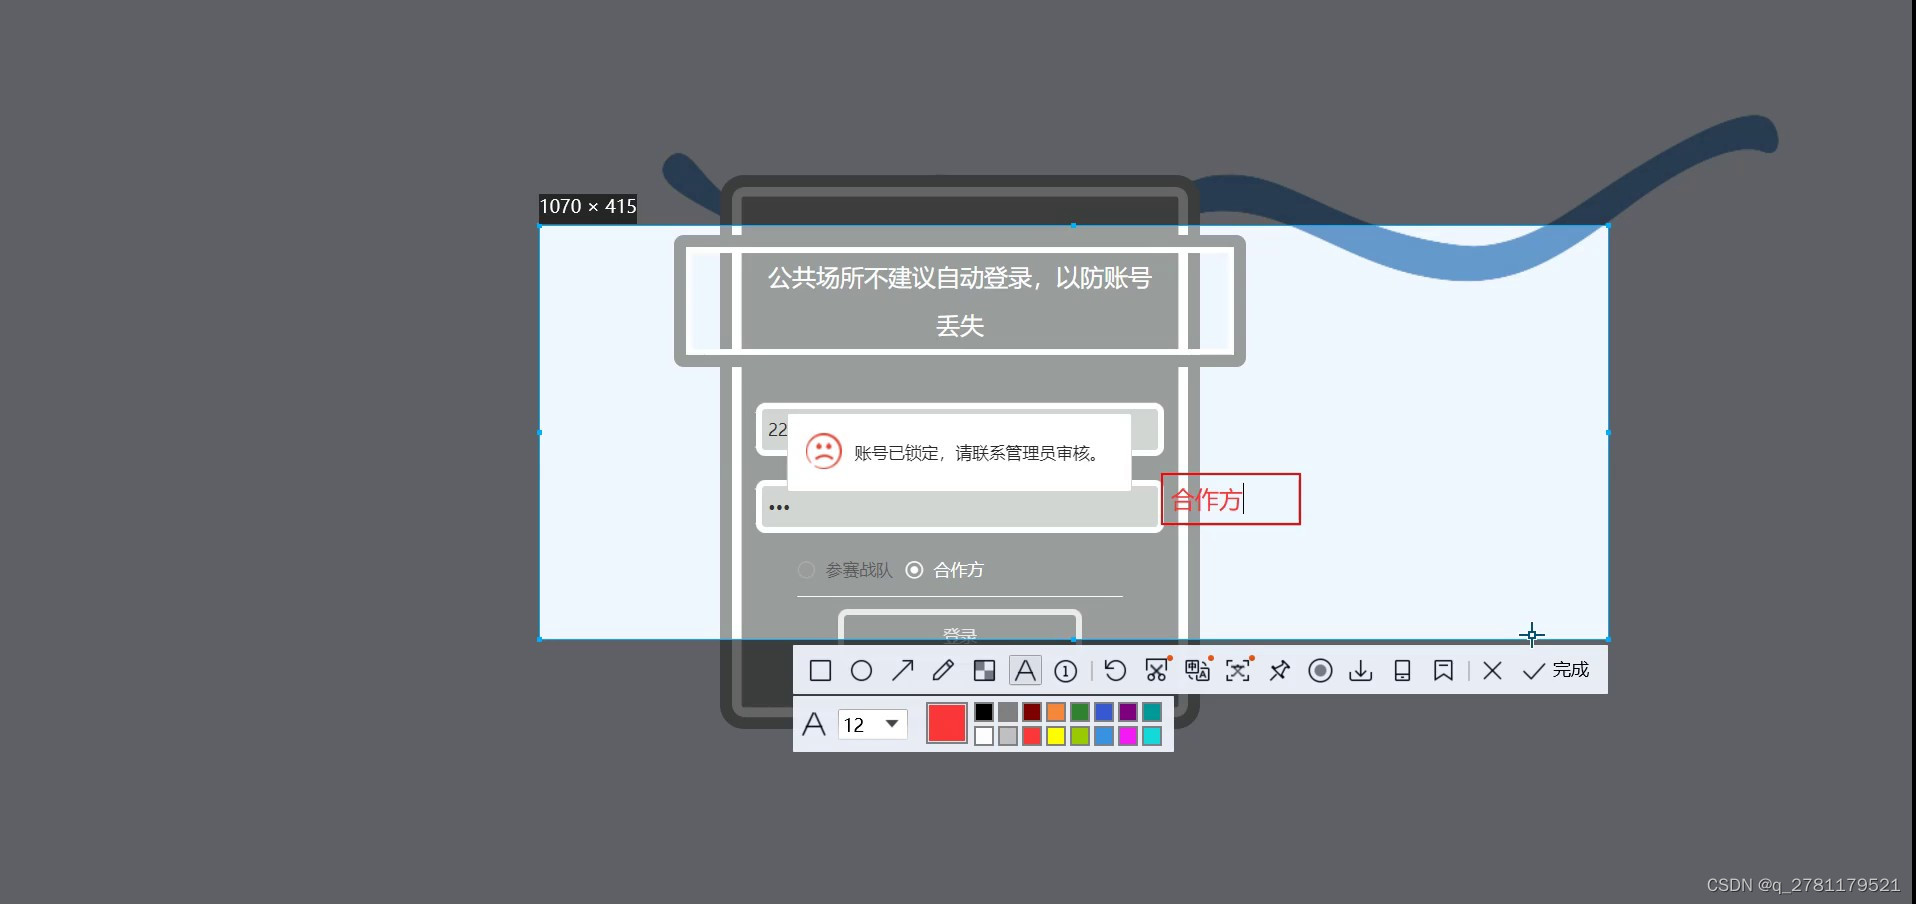Pick the cyan color swatch
The height and width of the screenshot is (904, 1916).
[1152, 736]
